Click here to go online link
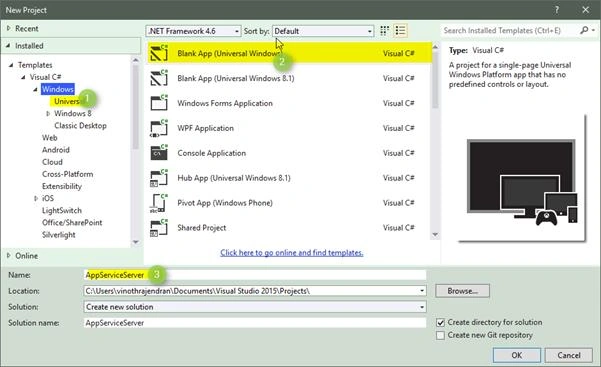 (x=292, y=253)
